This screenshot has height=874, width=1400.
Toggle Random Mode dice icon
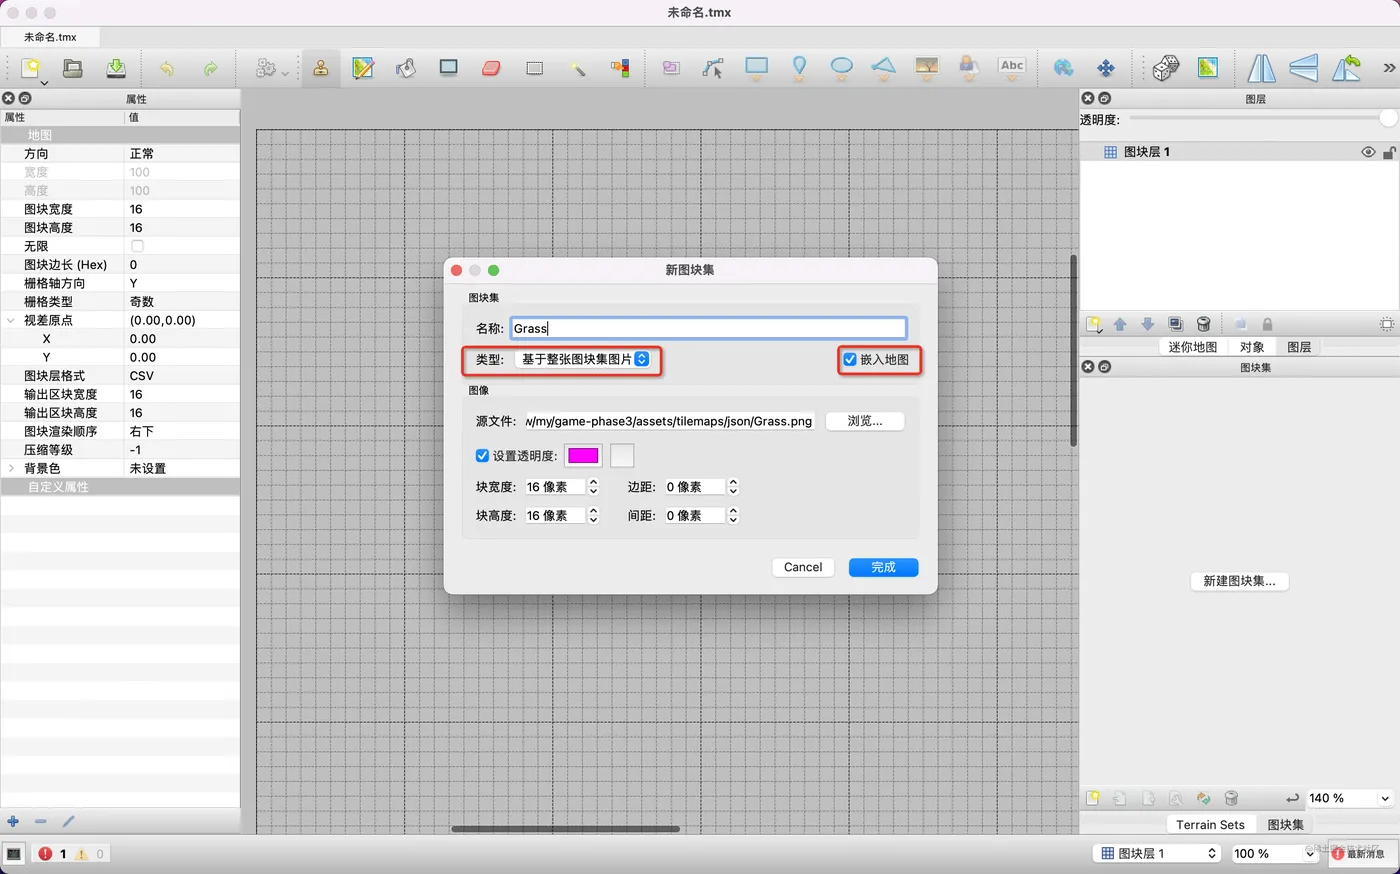tap(1165, 68)
